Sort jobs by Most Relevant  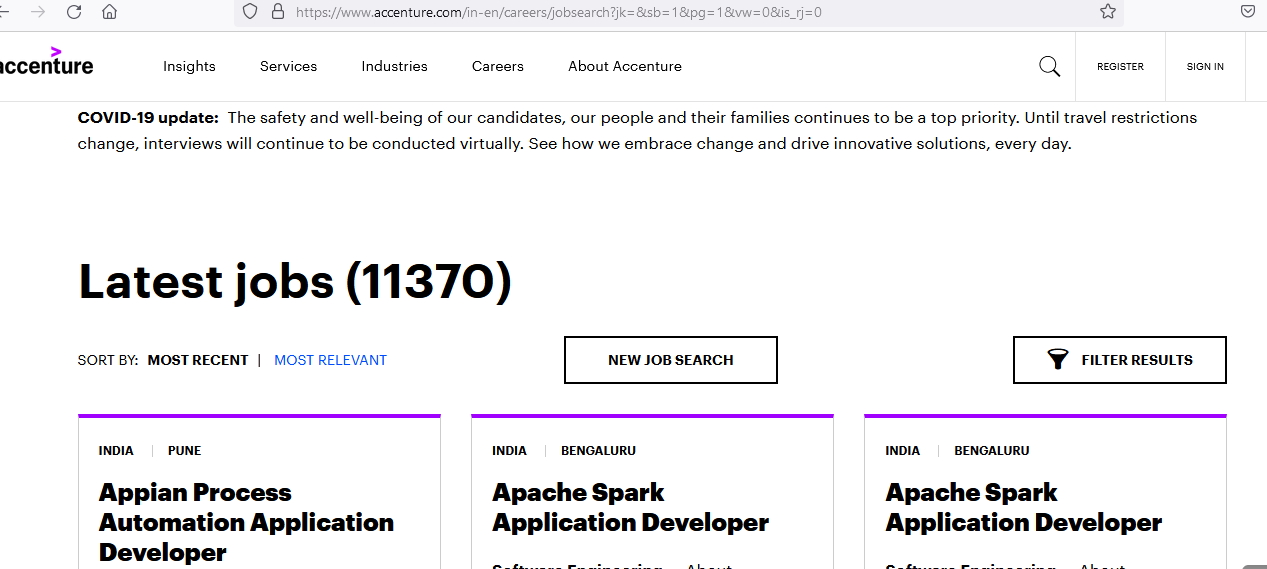(x=330, y=360)
